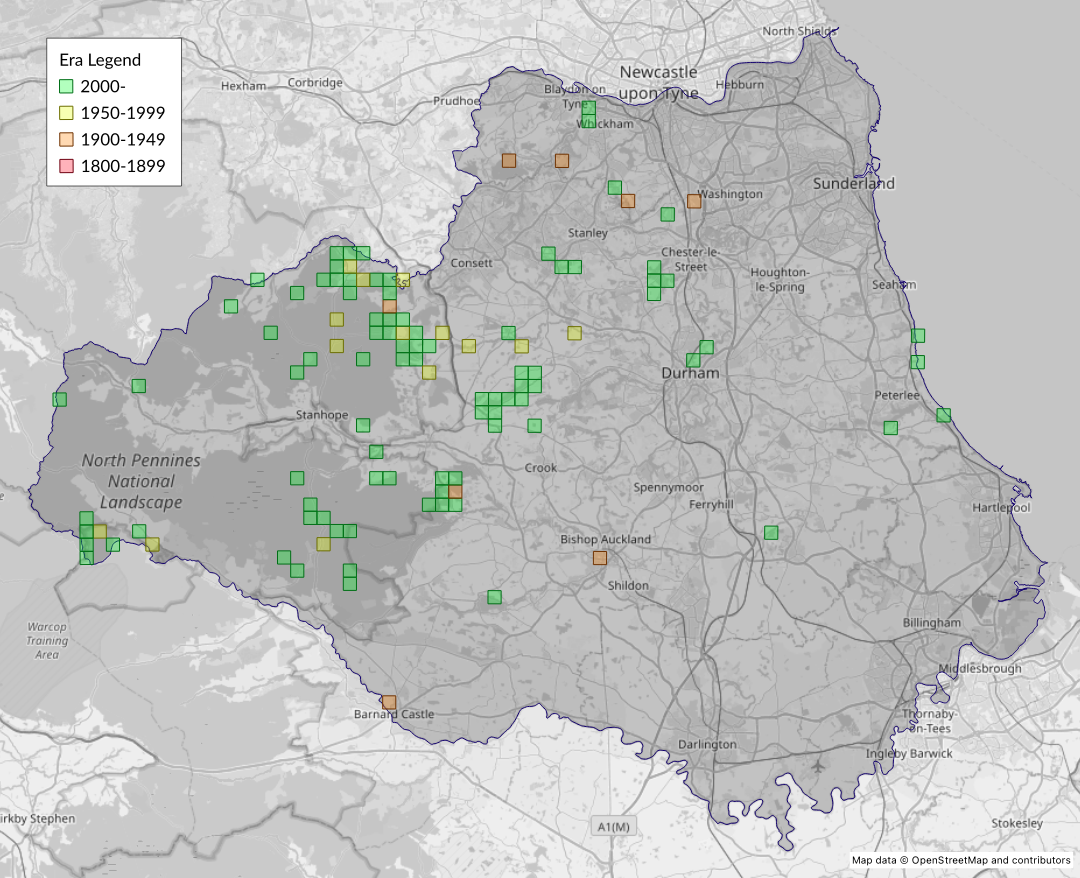The width and height of the screenshot is (1080, 878).
Task: Click the Era Legend title
Action: [x=100, y=61]
